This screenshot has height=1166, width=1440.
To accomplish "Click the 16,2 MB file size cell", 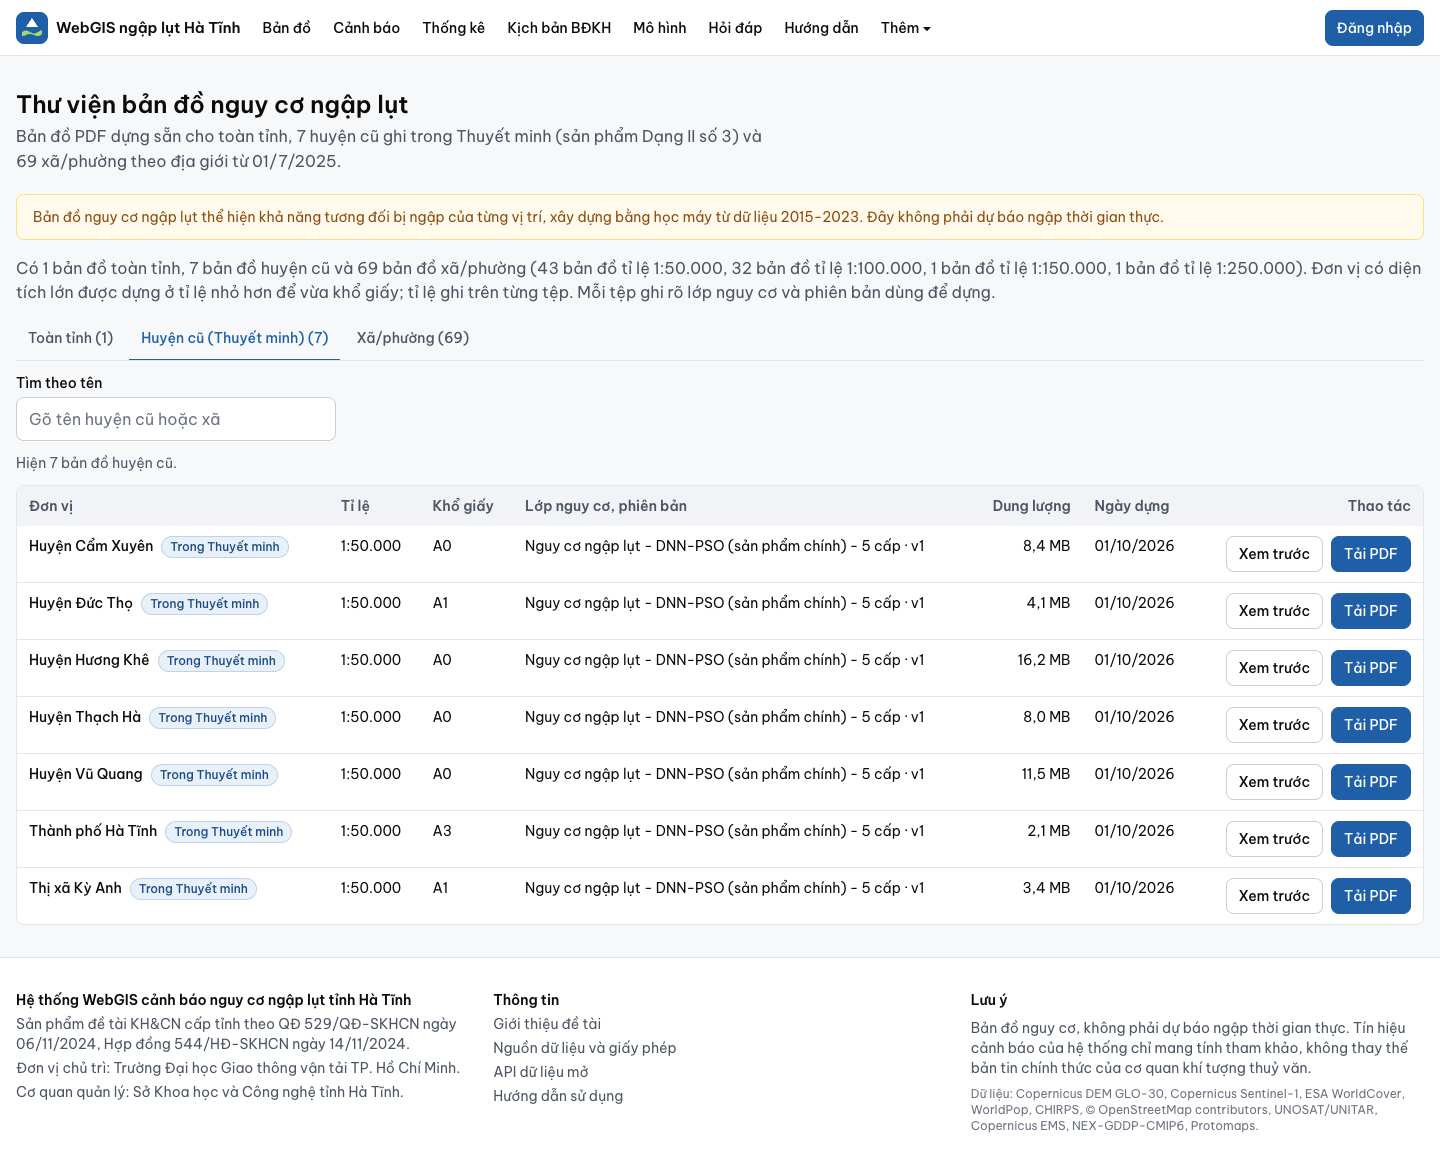I will click(x=1044, y=660).
